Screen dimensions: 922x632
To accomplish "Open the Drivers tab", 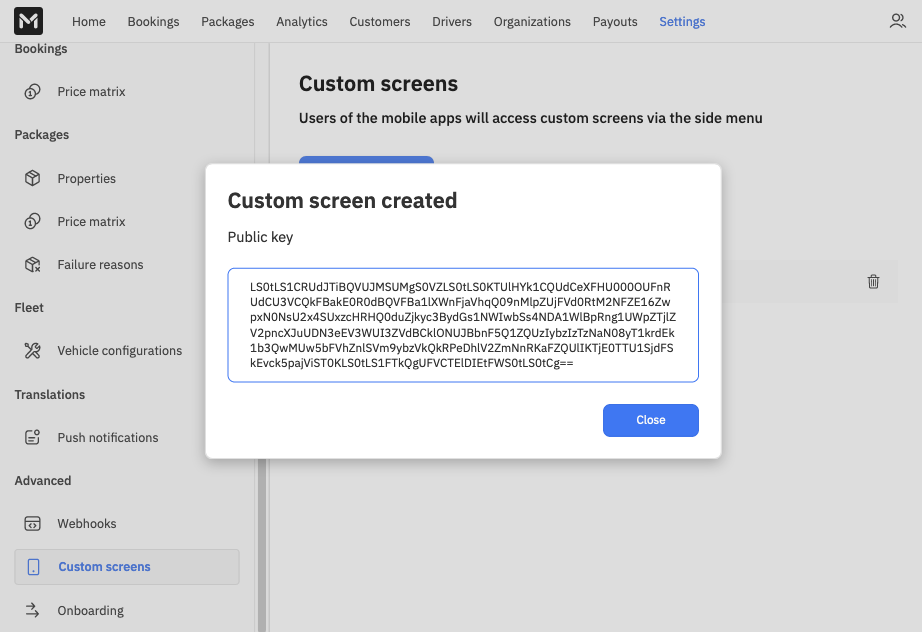I will pos(452,22).
